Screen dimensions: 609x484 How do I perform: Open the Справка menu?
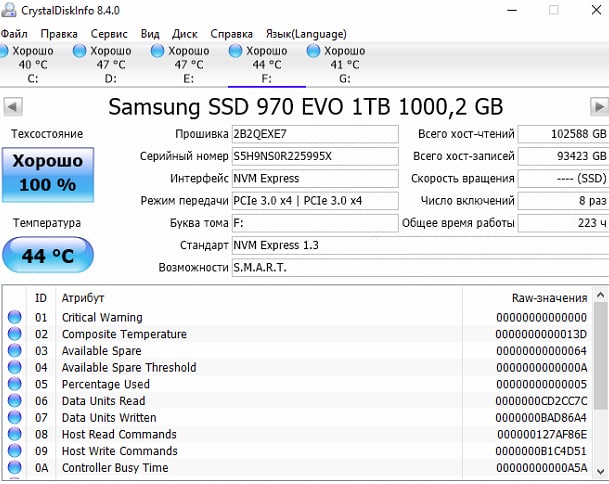(x=231, y=34)
